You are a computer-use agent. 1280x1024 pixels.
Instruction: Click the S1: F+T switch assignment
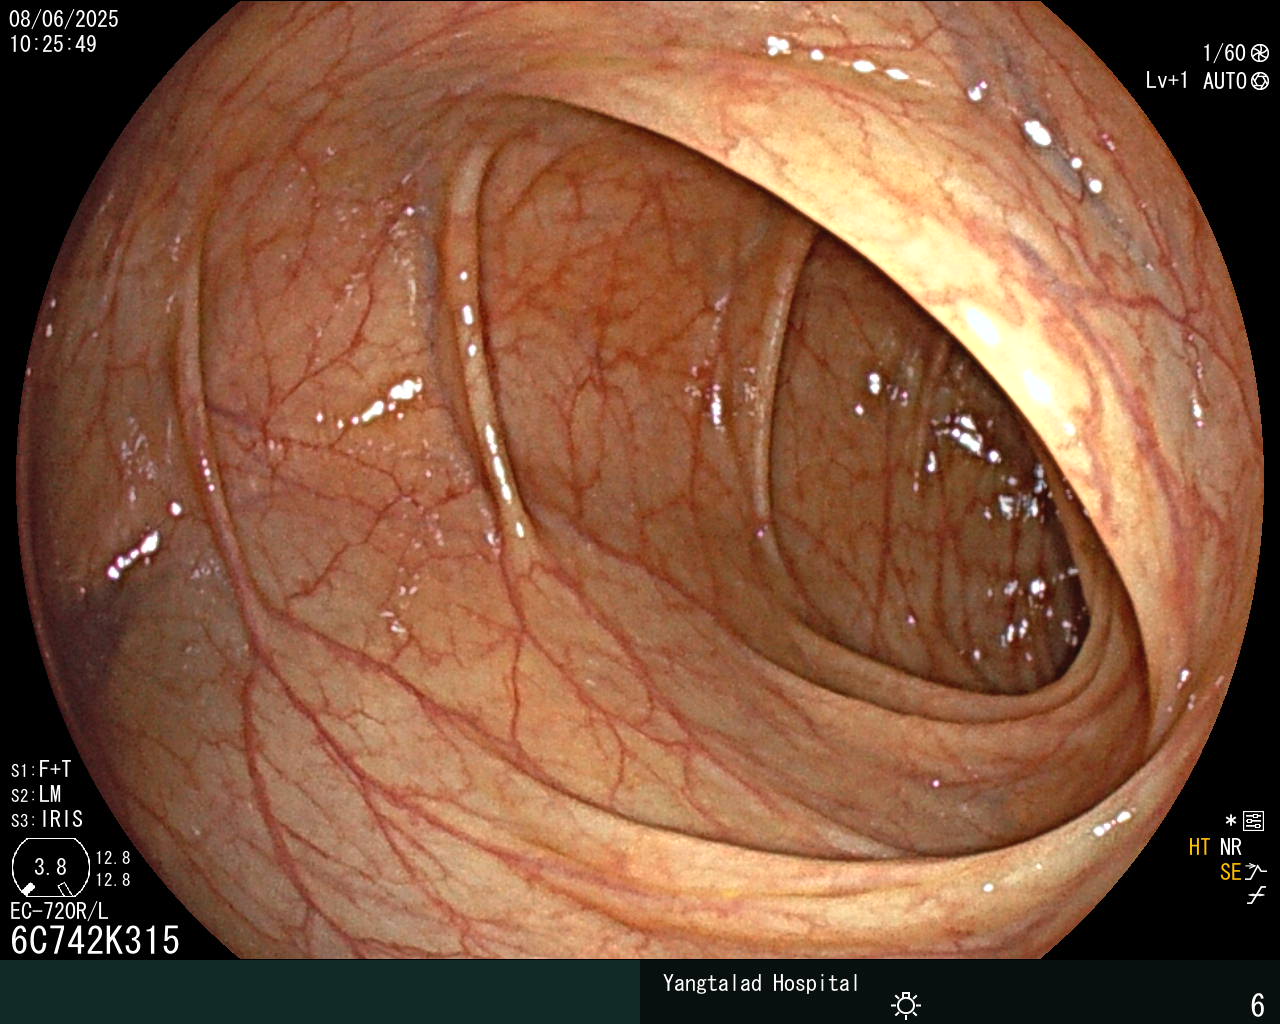pos(41,769)
